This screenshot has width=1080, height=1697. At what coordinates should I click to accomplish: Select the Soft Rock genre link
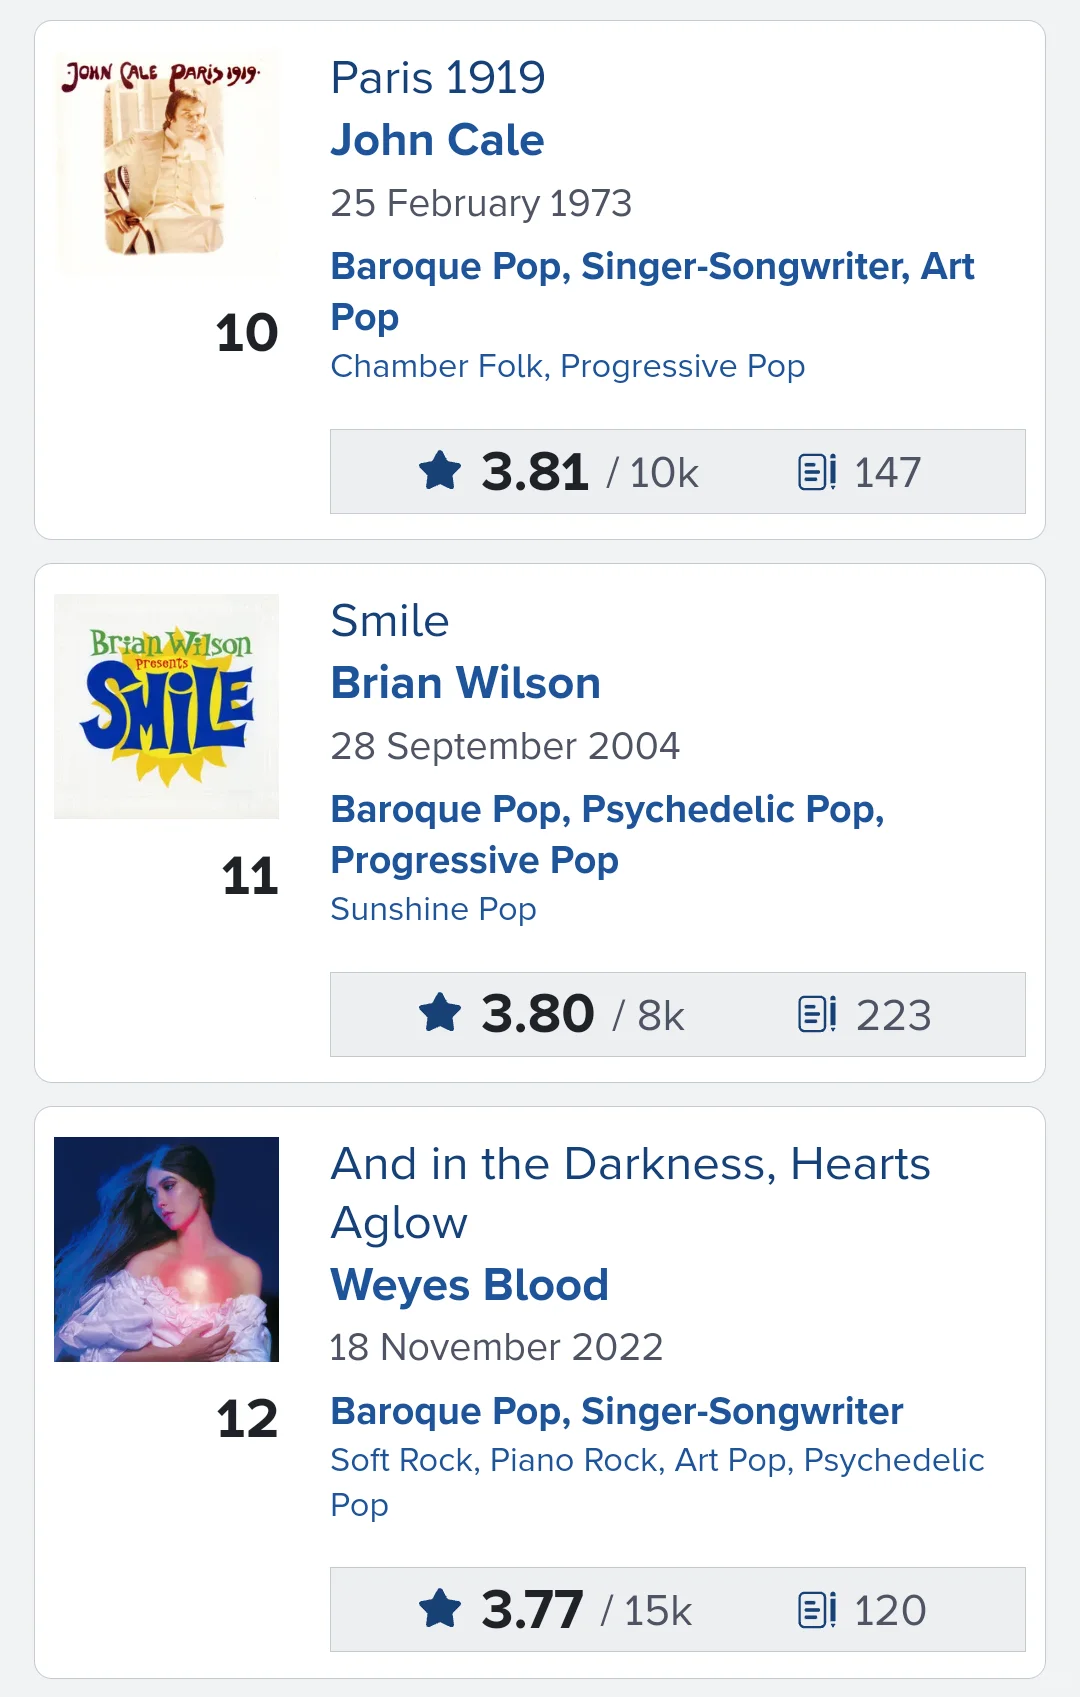403,1460
